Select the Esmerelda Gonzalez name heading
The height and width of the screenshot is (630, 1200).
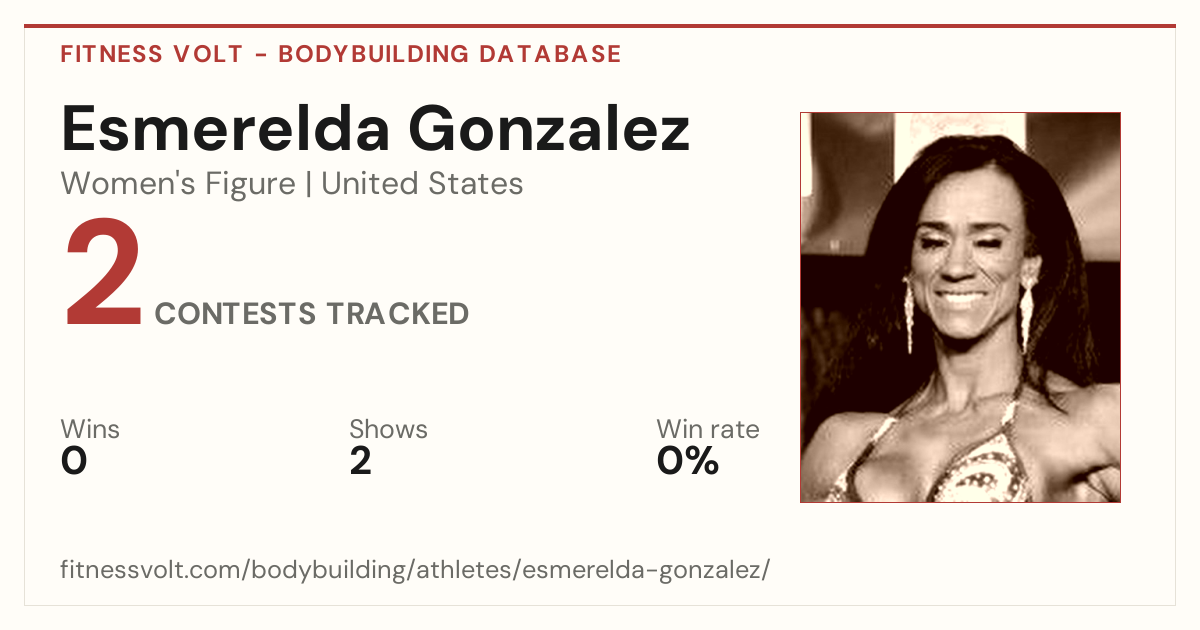click(x=375, y=129)
